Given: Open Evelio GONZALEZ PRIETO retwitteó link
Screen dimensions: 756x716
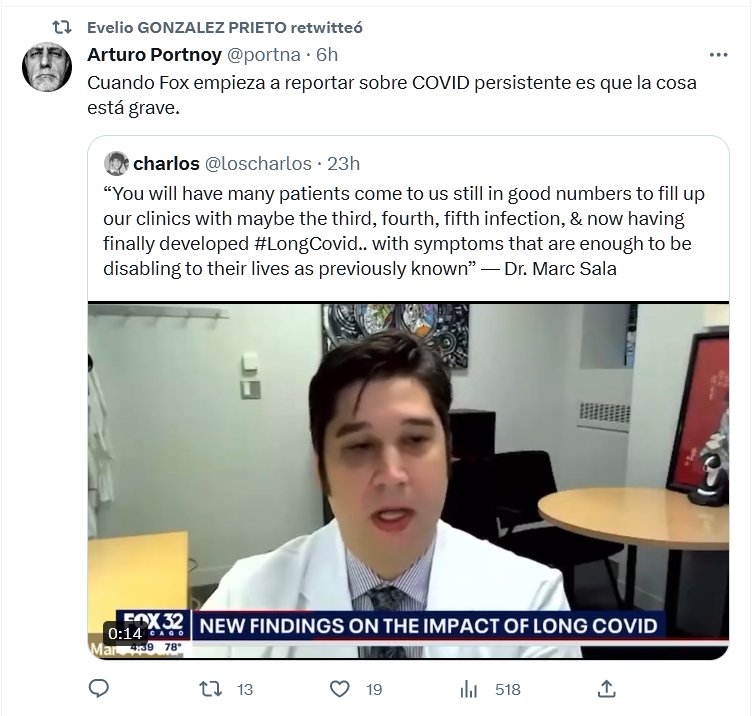Looking at the screenshot, I should [225, 27].
